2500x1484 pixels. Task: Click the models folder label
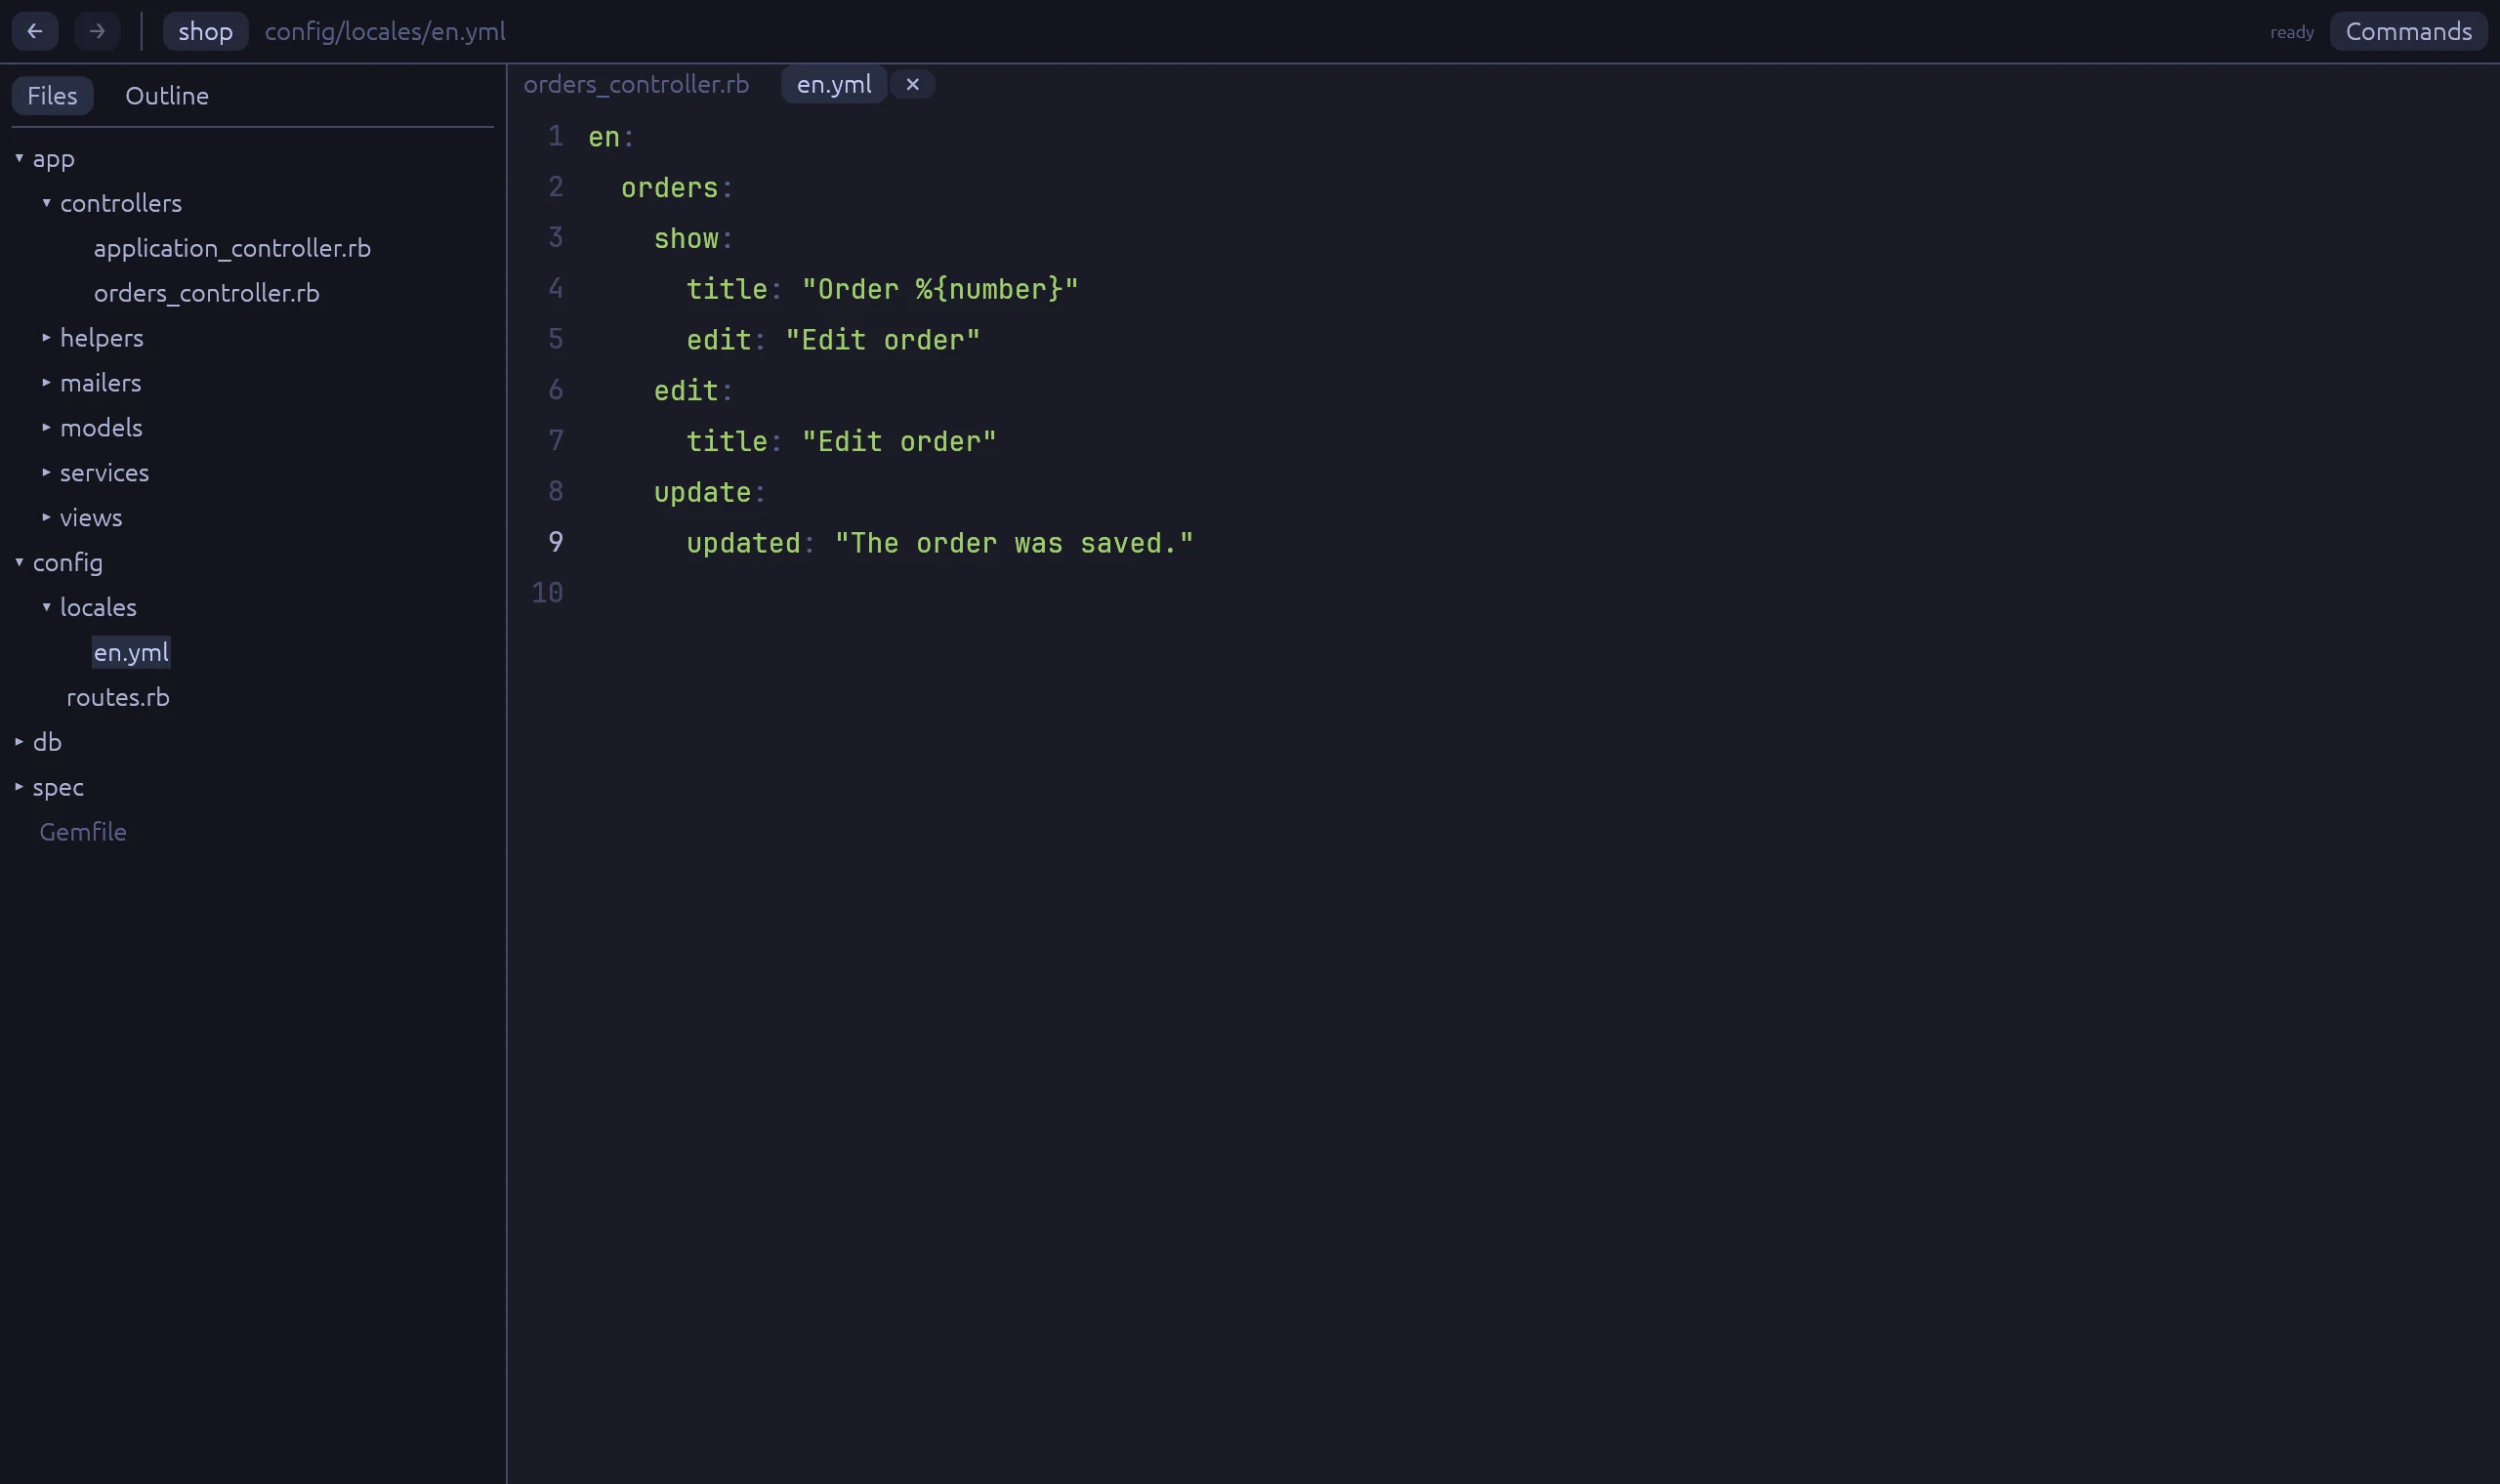(101, 428)
